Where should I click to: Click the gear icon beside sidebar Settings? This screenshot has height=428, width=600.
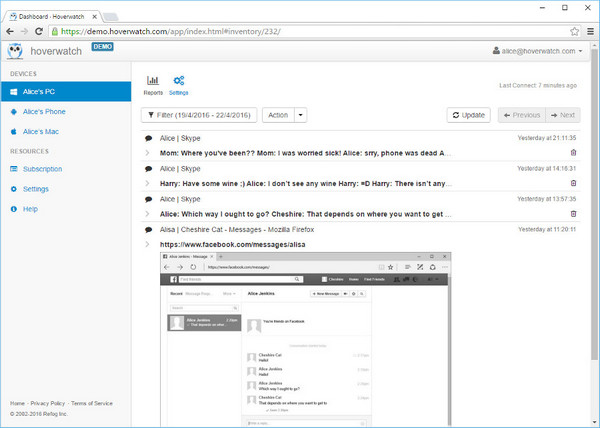14,189
